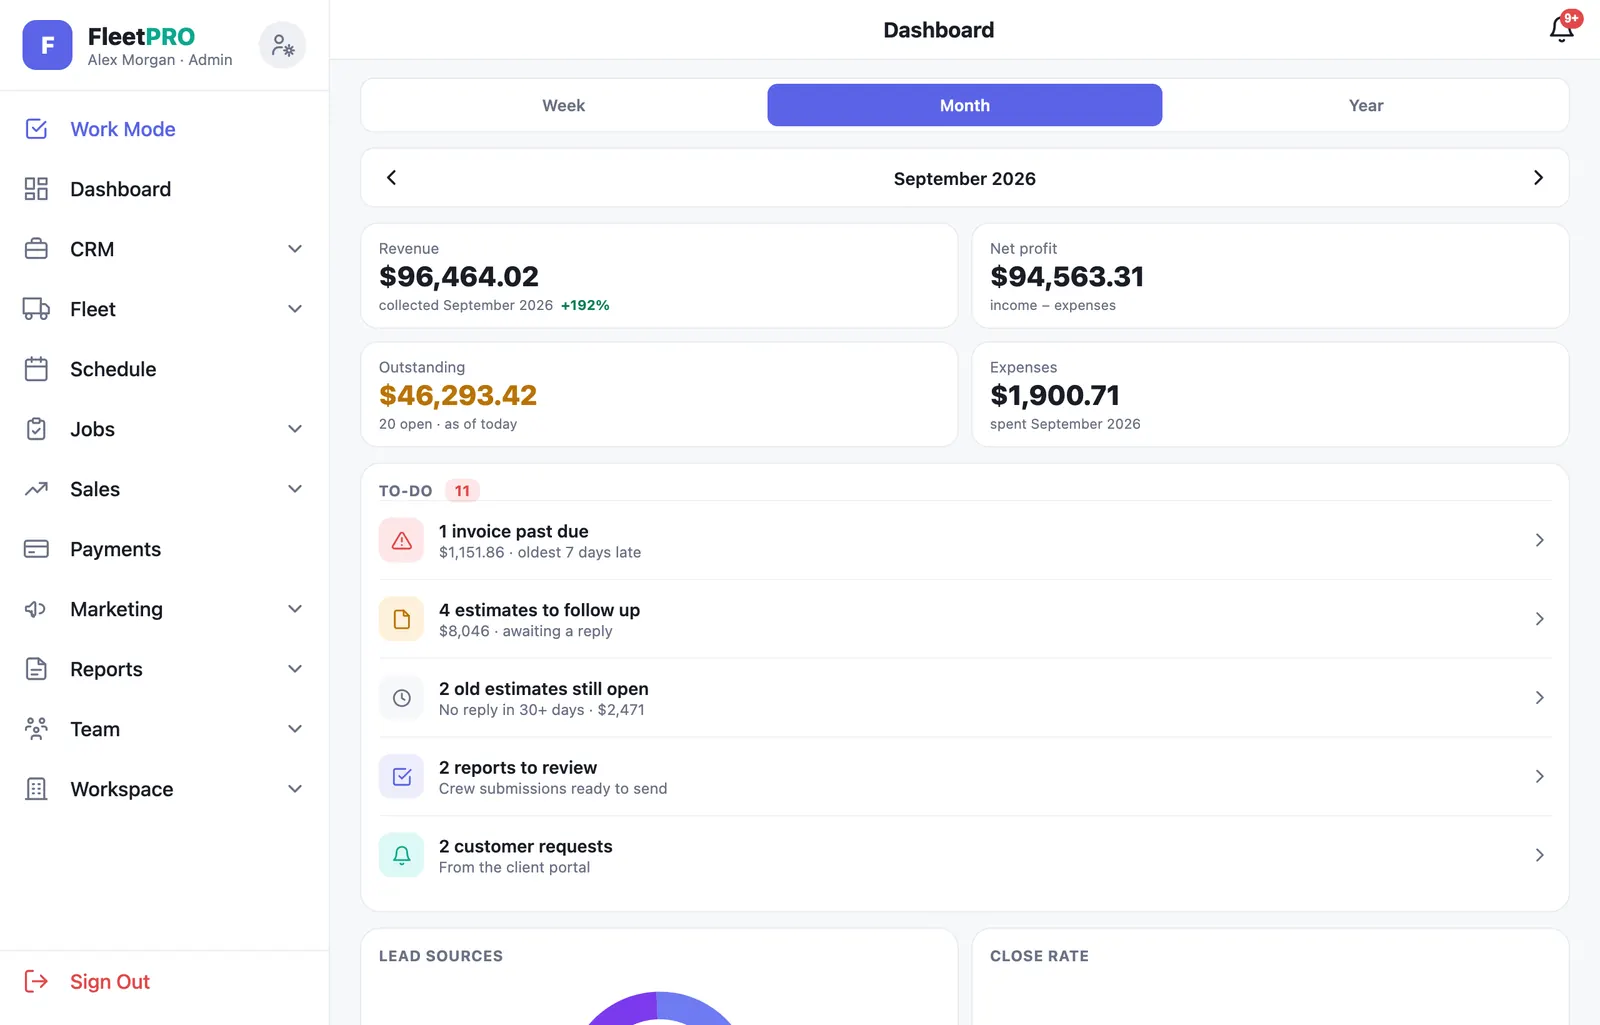Screen dimensions: 1600x1025
Task: Open the 1 invoice past due item
Action: tap(965, 540)
